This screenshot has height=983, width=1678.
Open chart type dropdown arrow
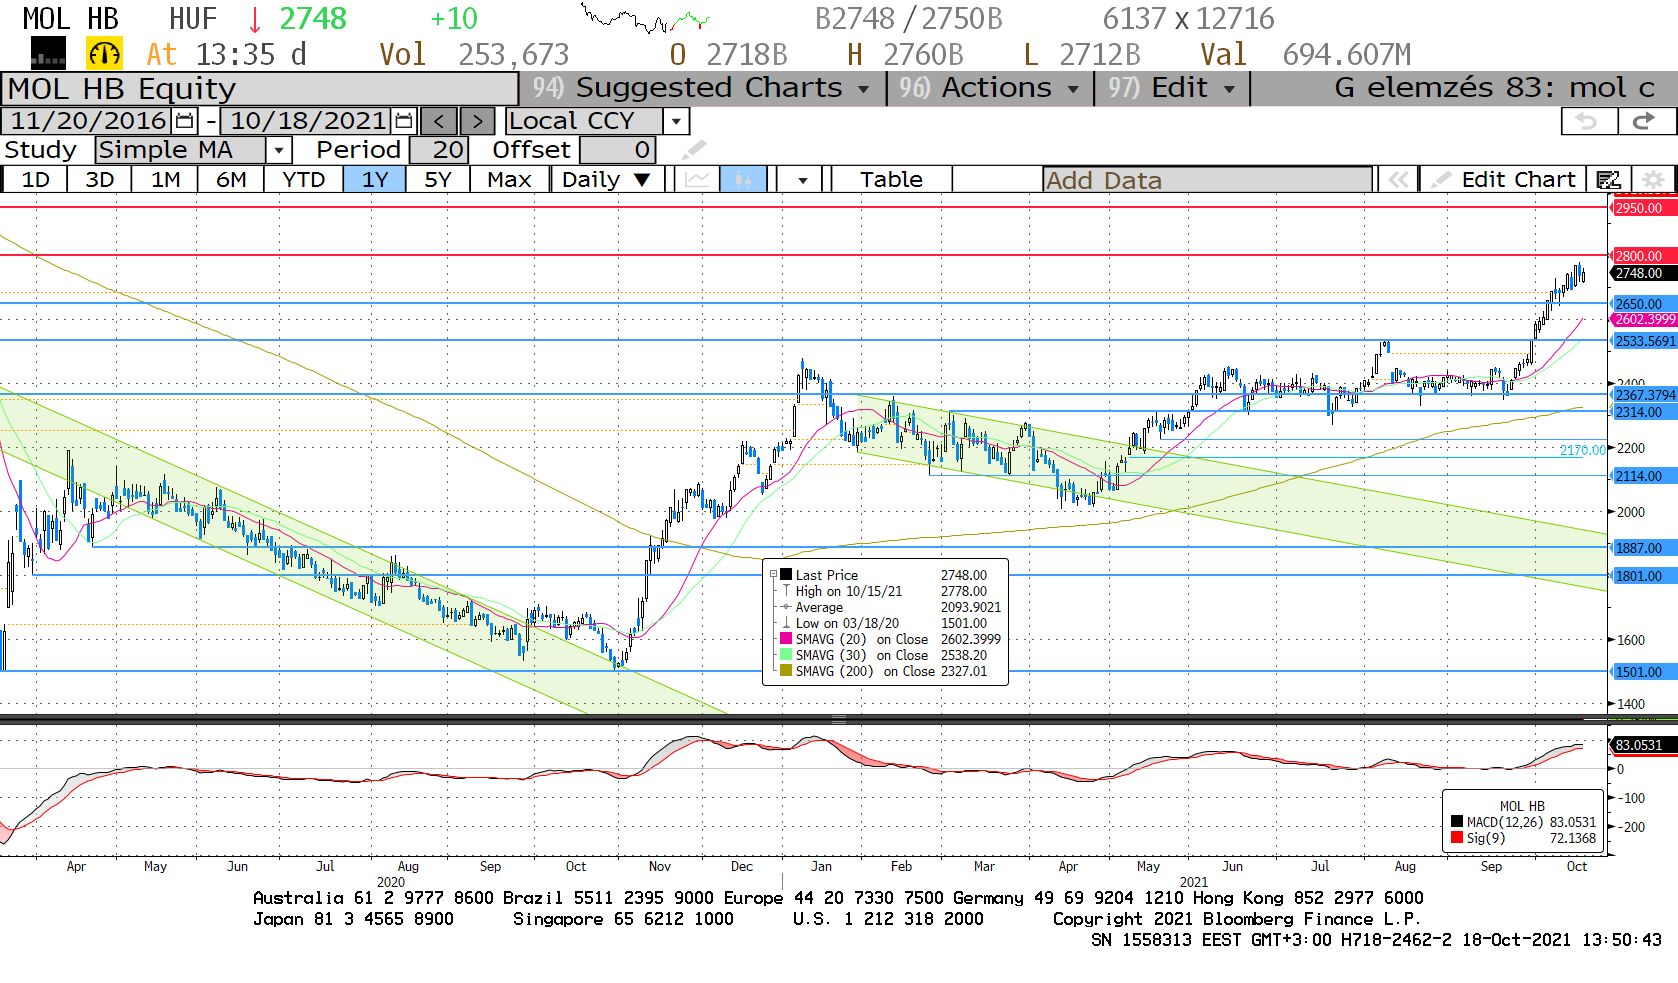point(802,181)
